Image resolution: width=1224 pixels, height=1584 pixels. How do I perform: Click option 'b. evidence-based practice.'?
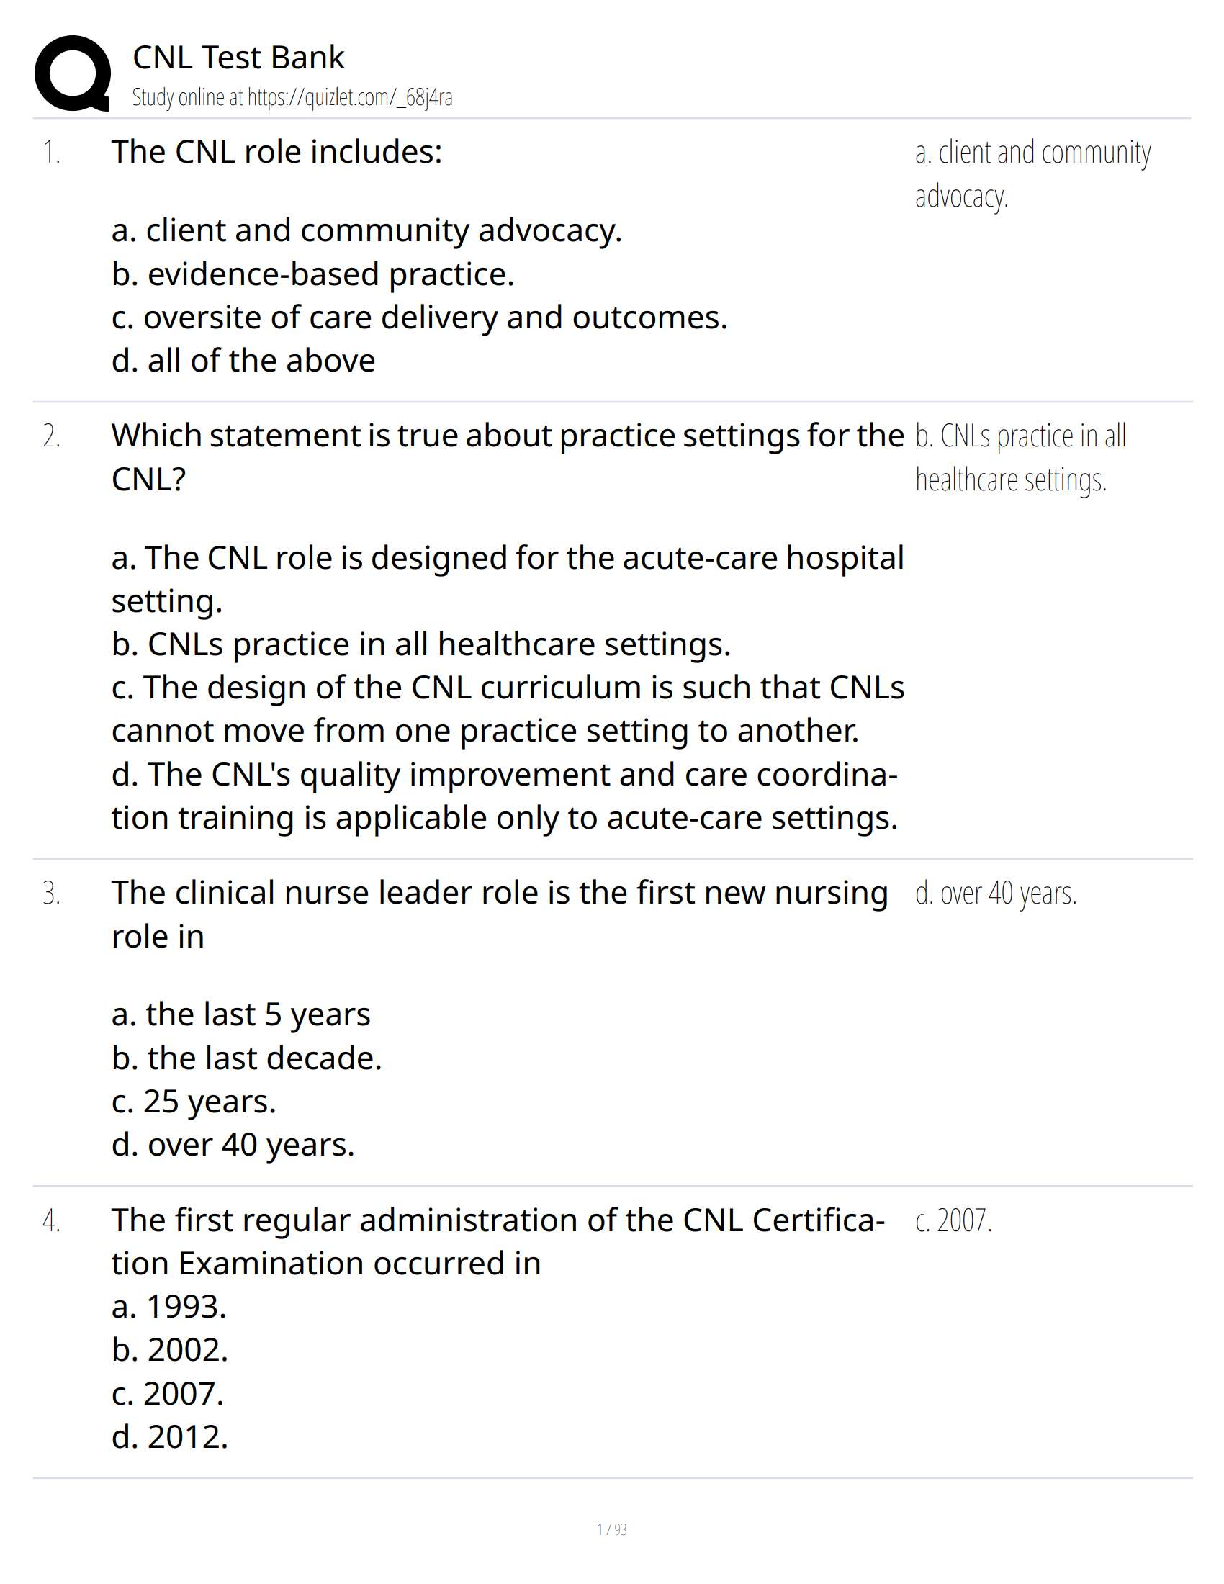[x=313, y=274]
